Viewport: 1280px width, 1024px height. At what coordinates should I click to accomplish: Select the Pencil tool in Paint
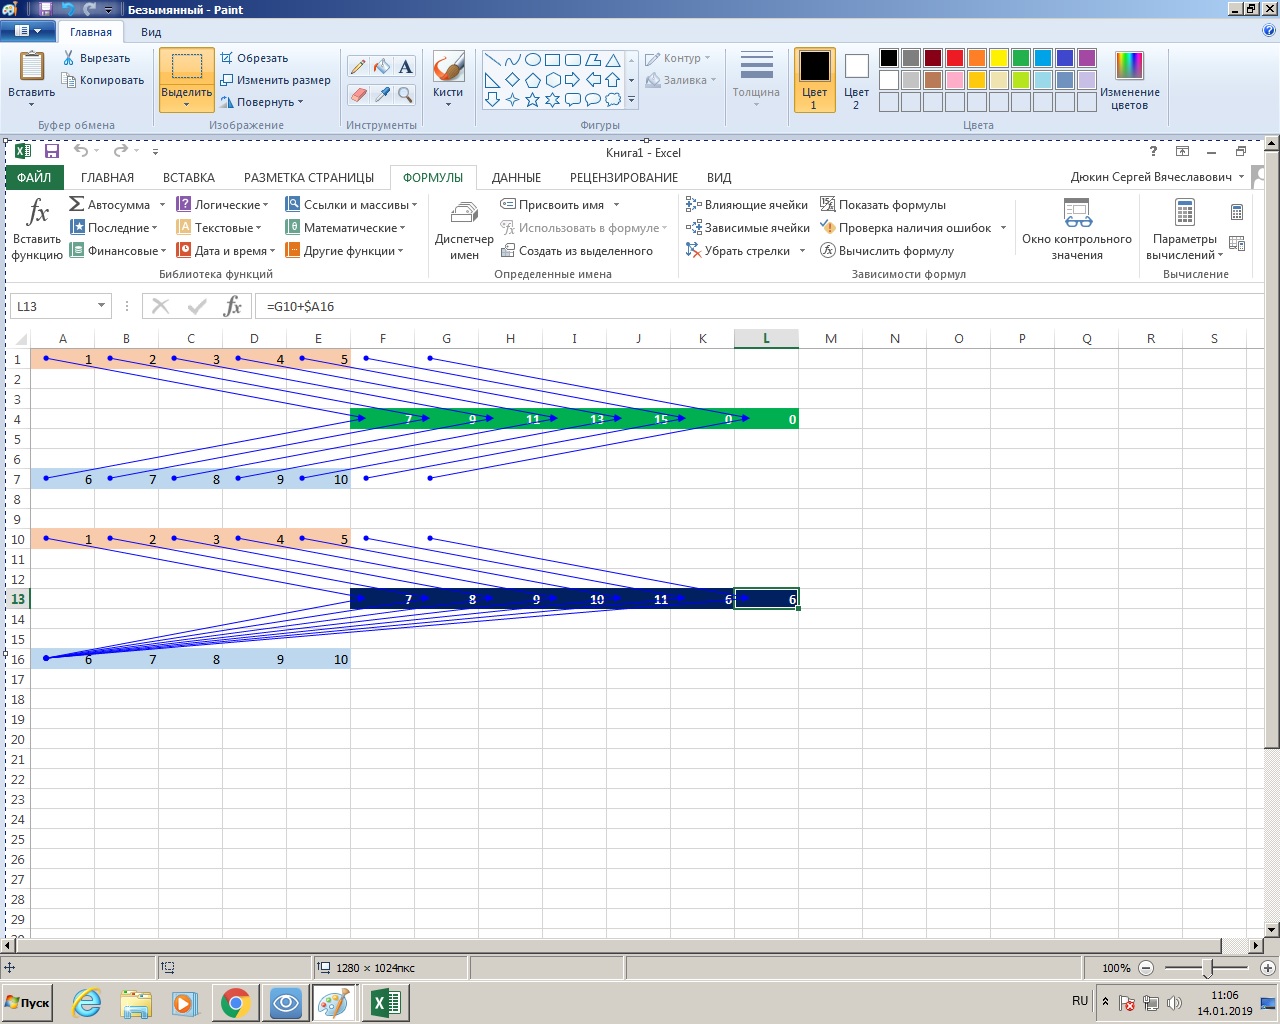(x=358, y=67)
